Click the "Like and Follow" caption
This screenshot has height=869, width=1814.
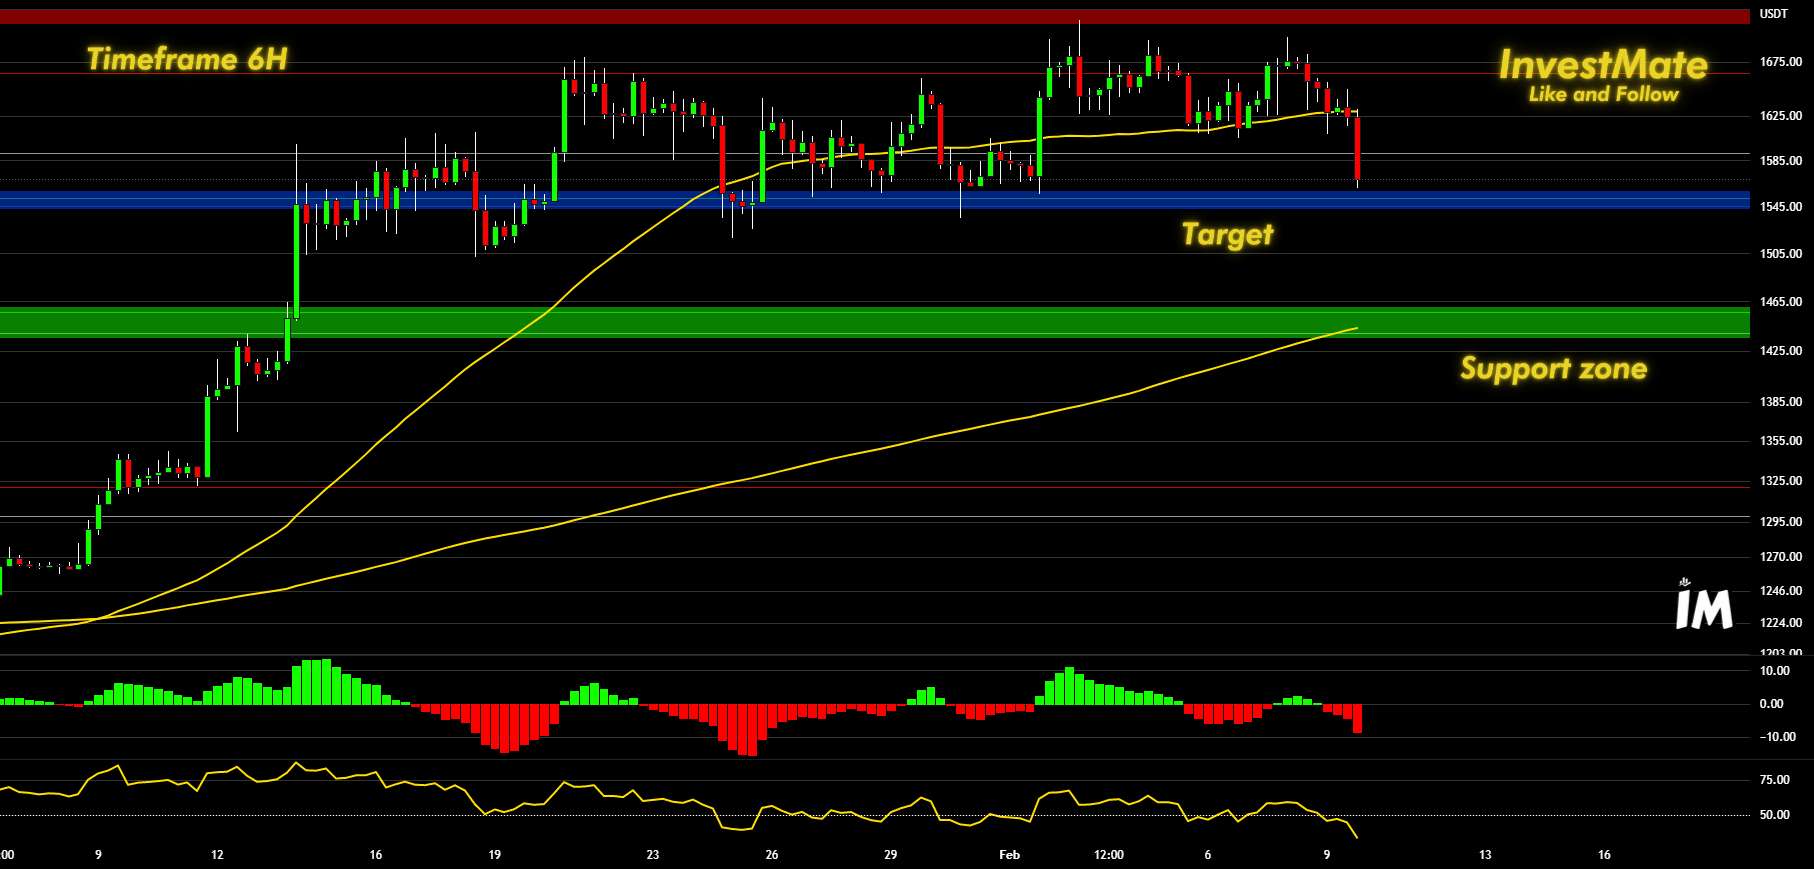[1604, 94]
